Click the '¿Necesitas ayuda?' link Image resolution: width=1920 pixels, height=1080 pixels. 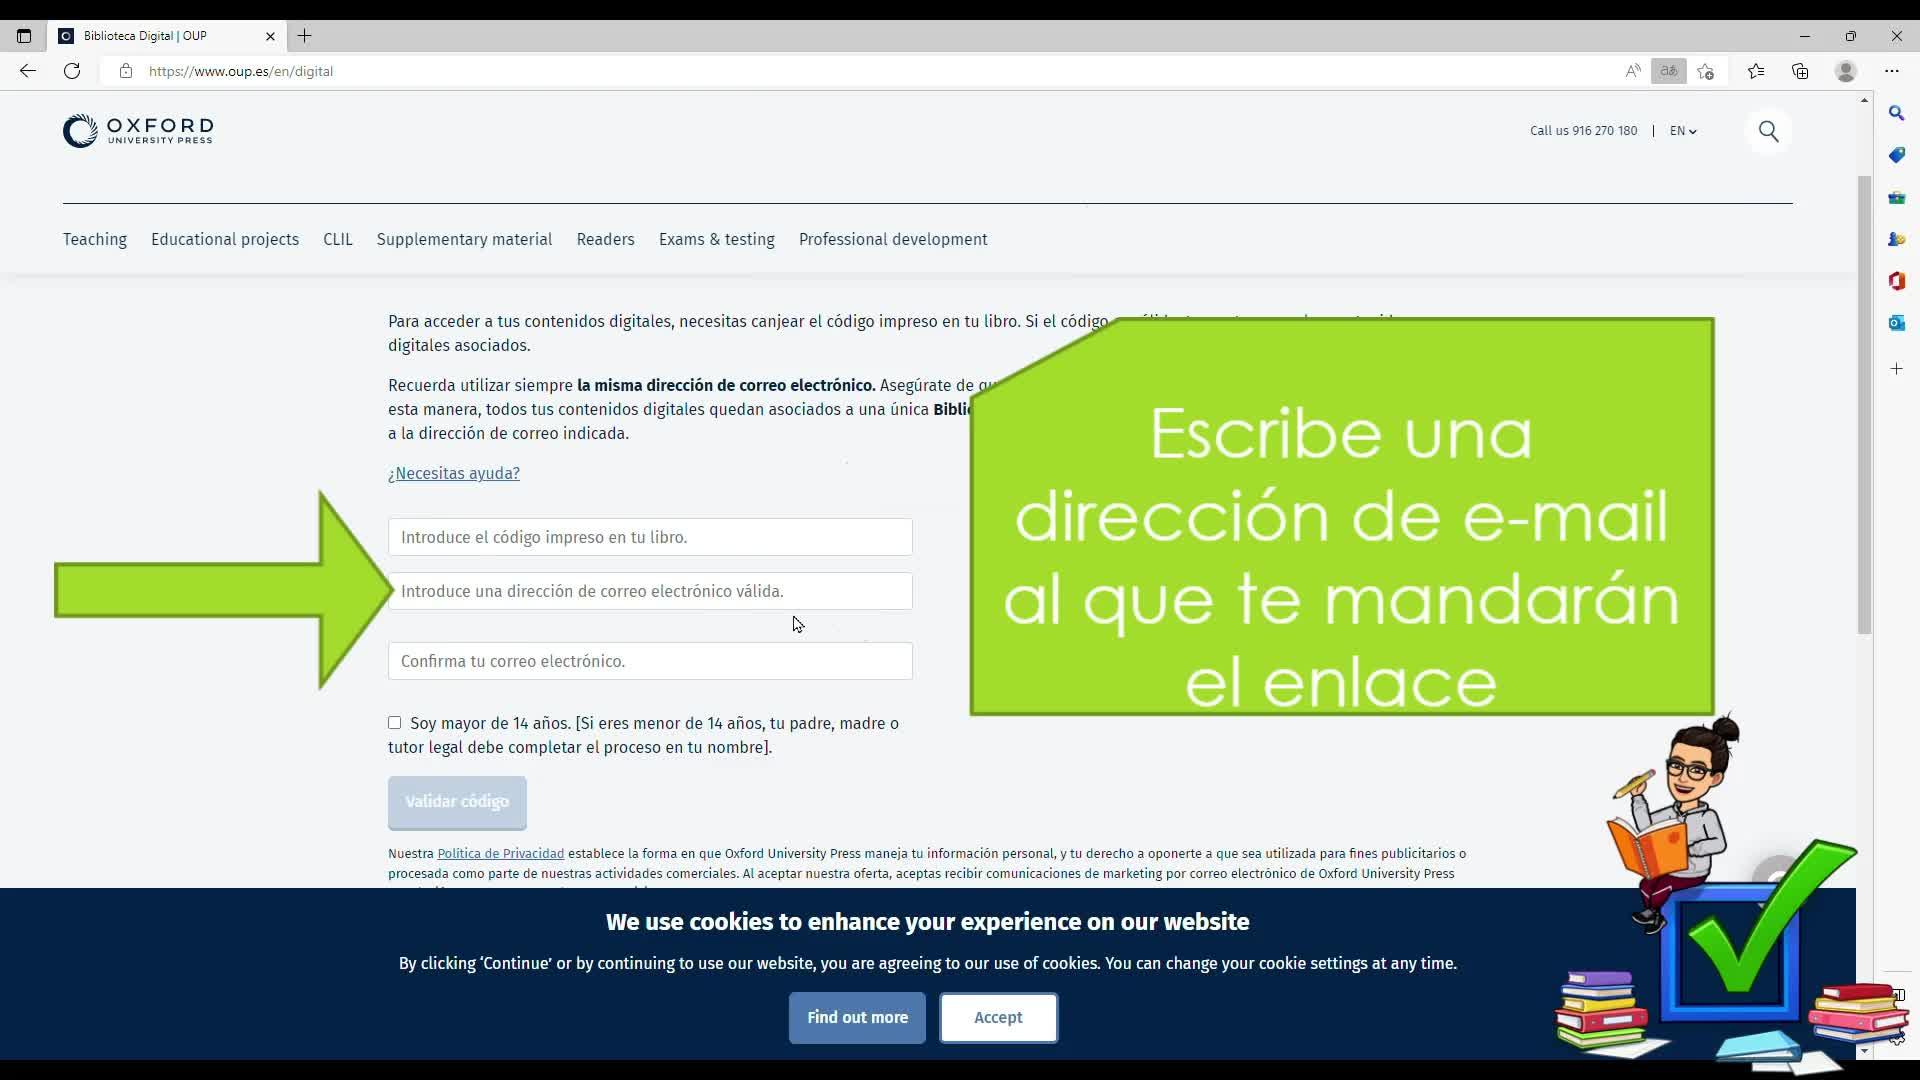coord(454,474)
